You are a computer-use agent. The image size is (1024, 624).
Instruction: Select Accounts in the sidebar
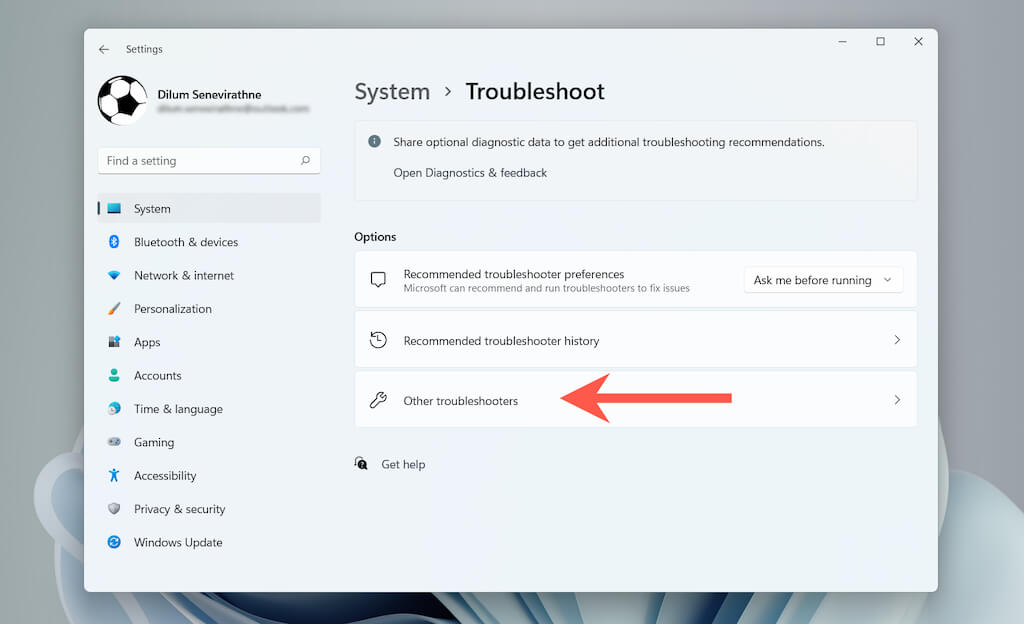click(158, 376)
